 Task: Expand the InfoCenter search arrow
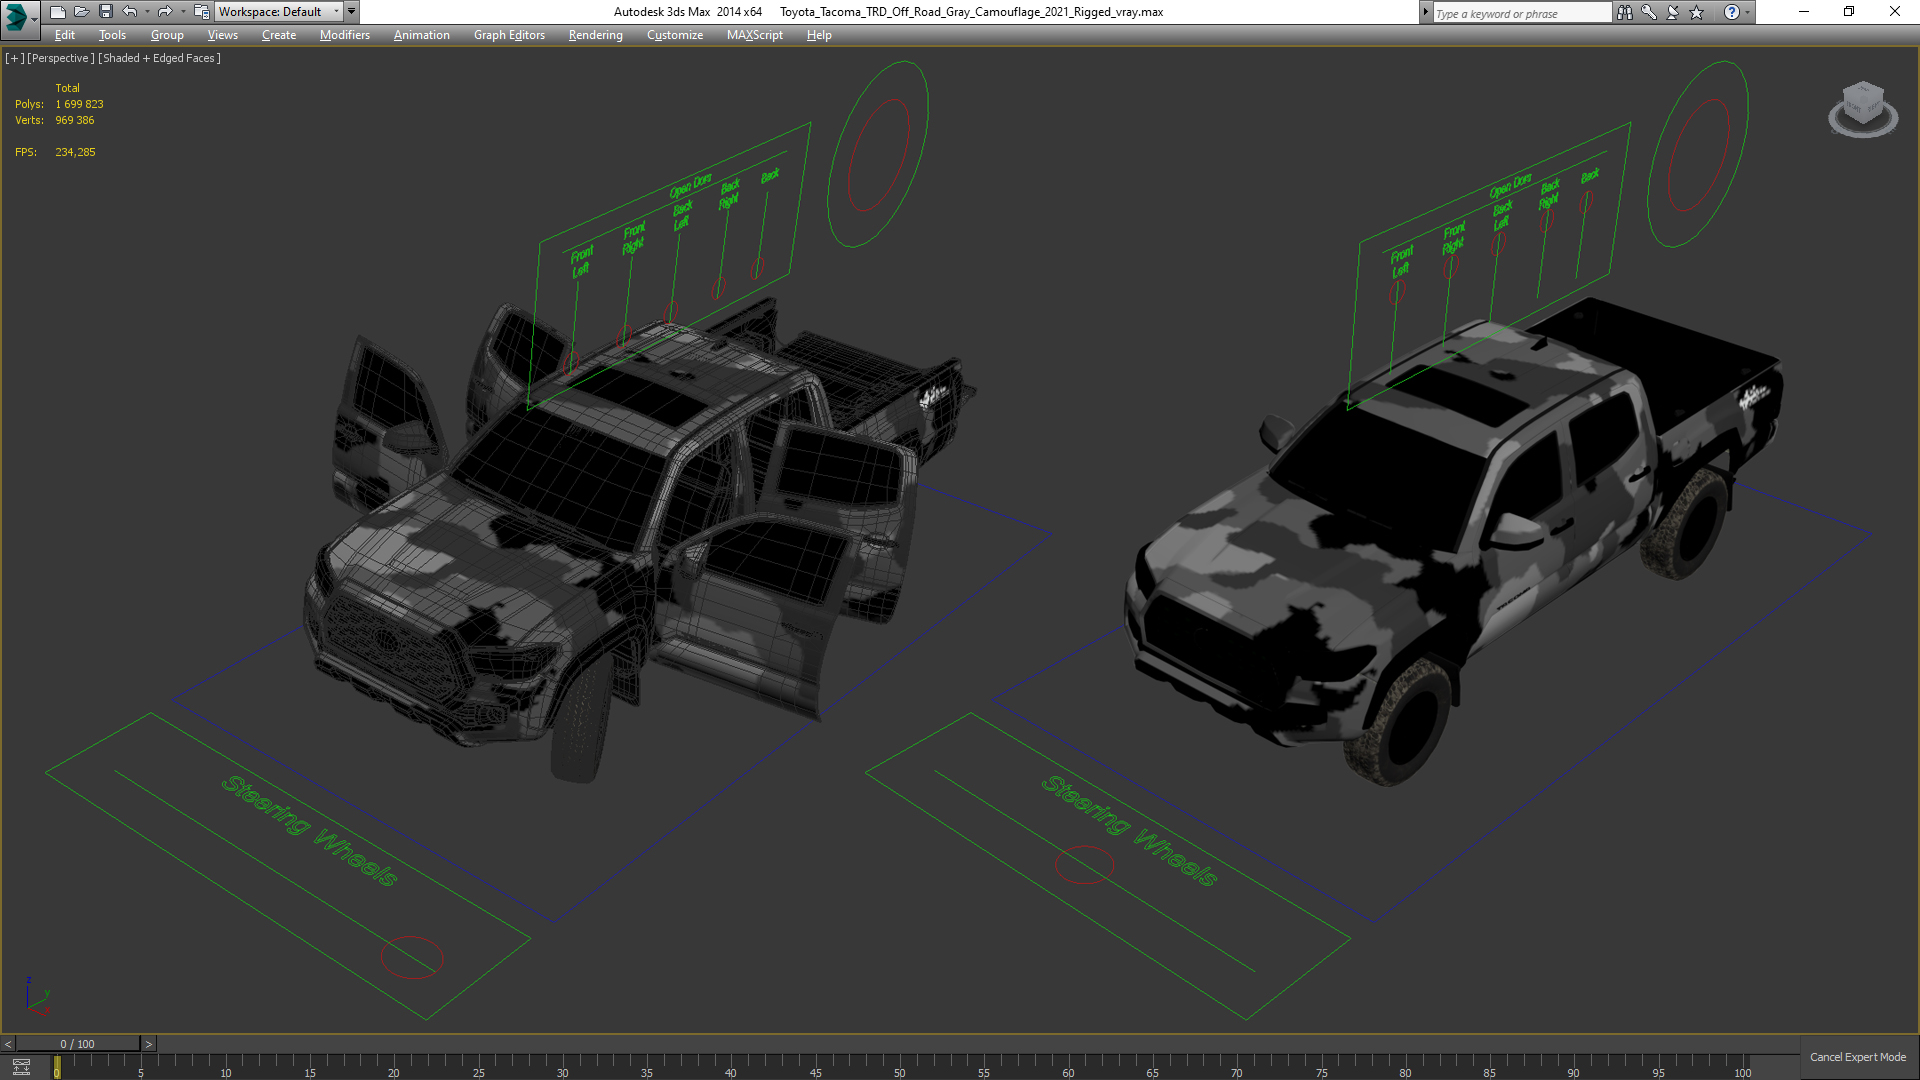tap(1425, 12)
